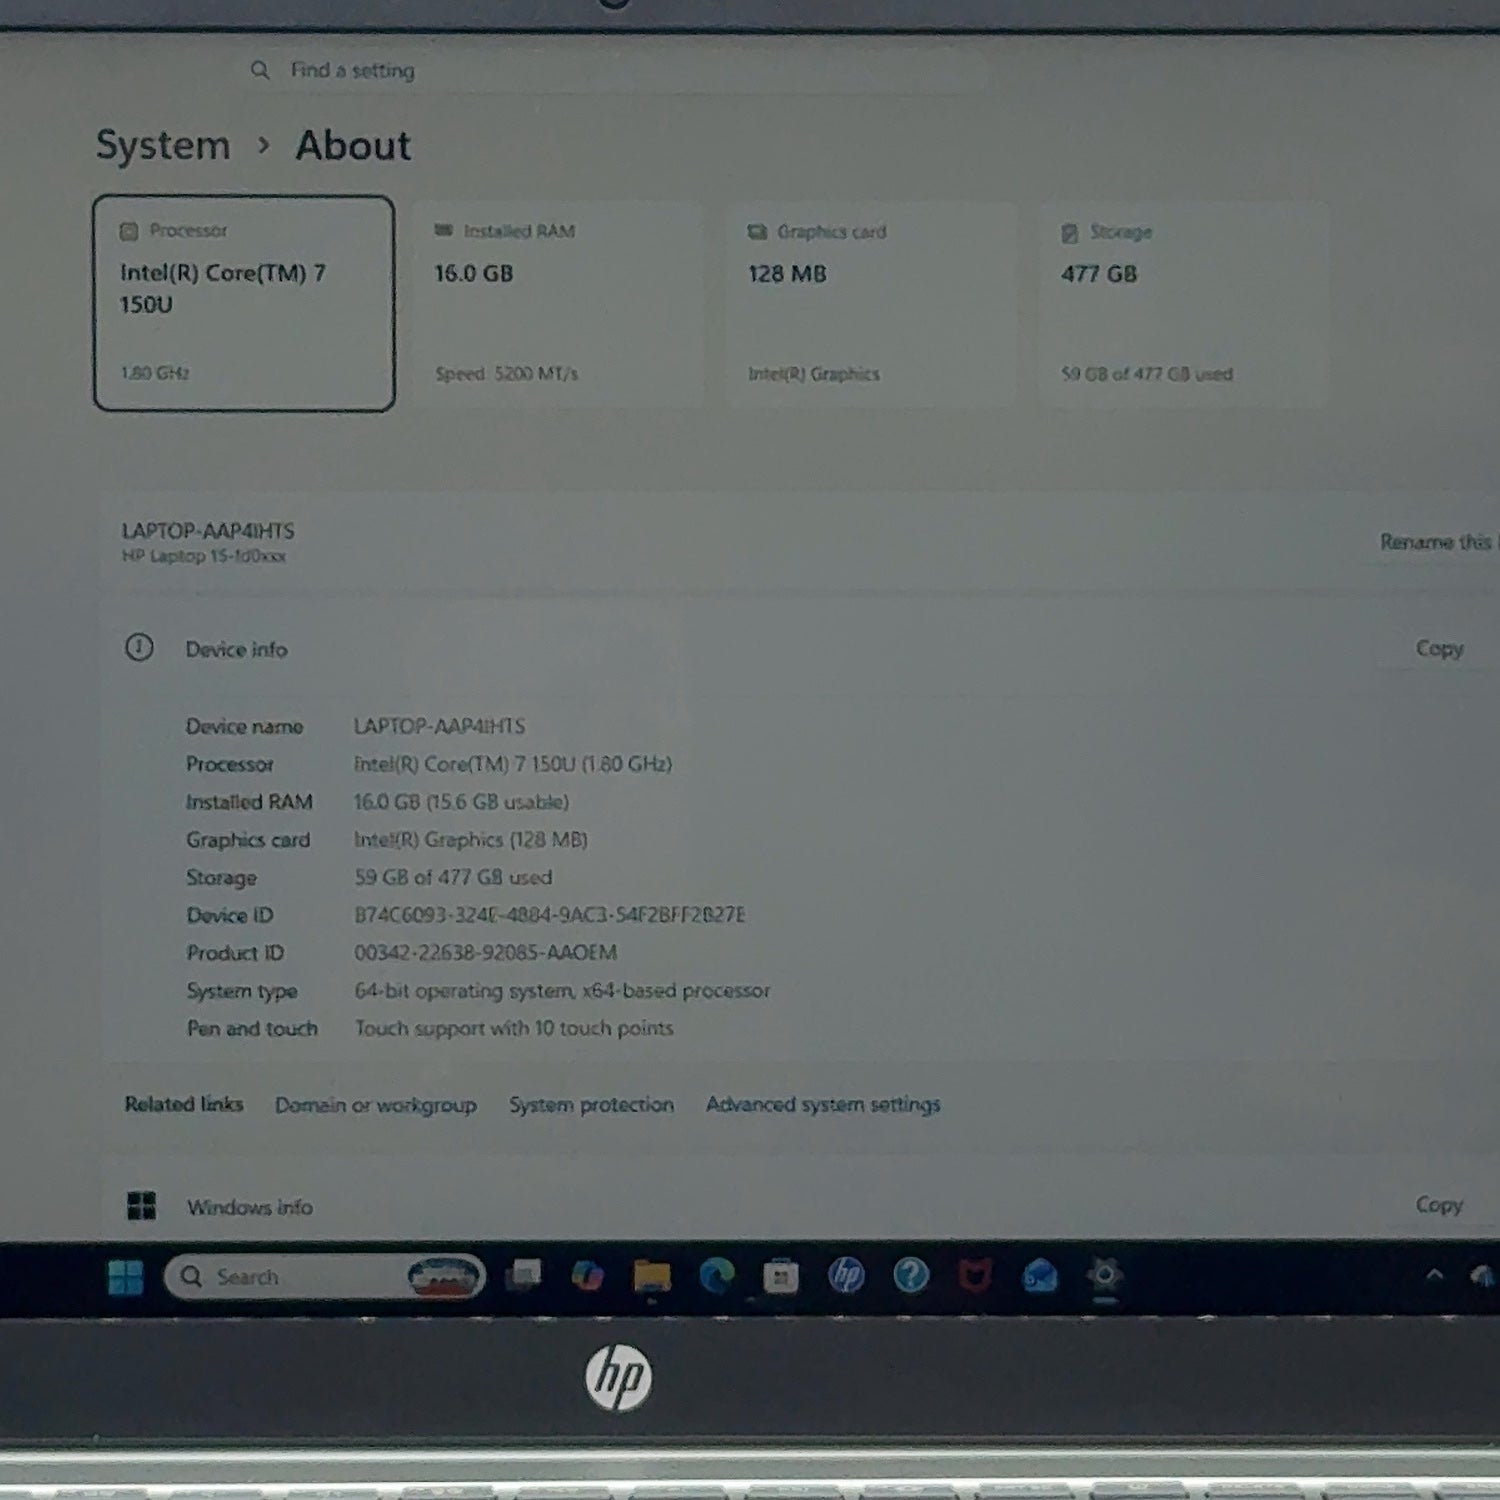Click the 'Pen and touch' label

point(252,1028)
